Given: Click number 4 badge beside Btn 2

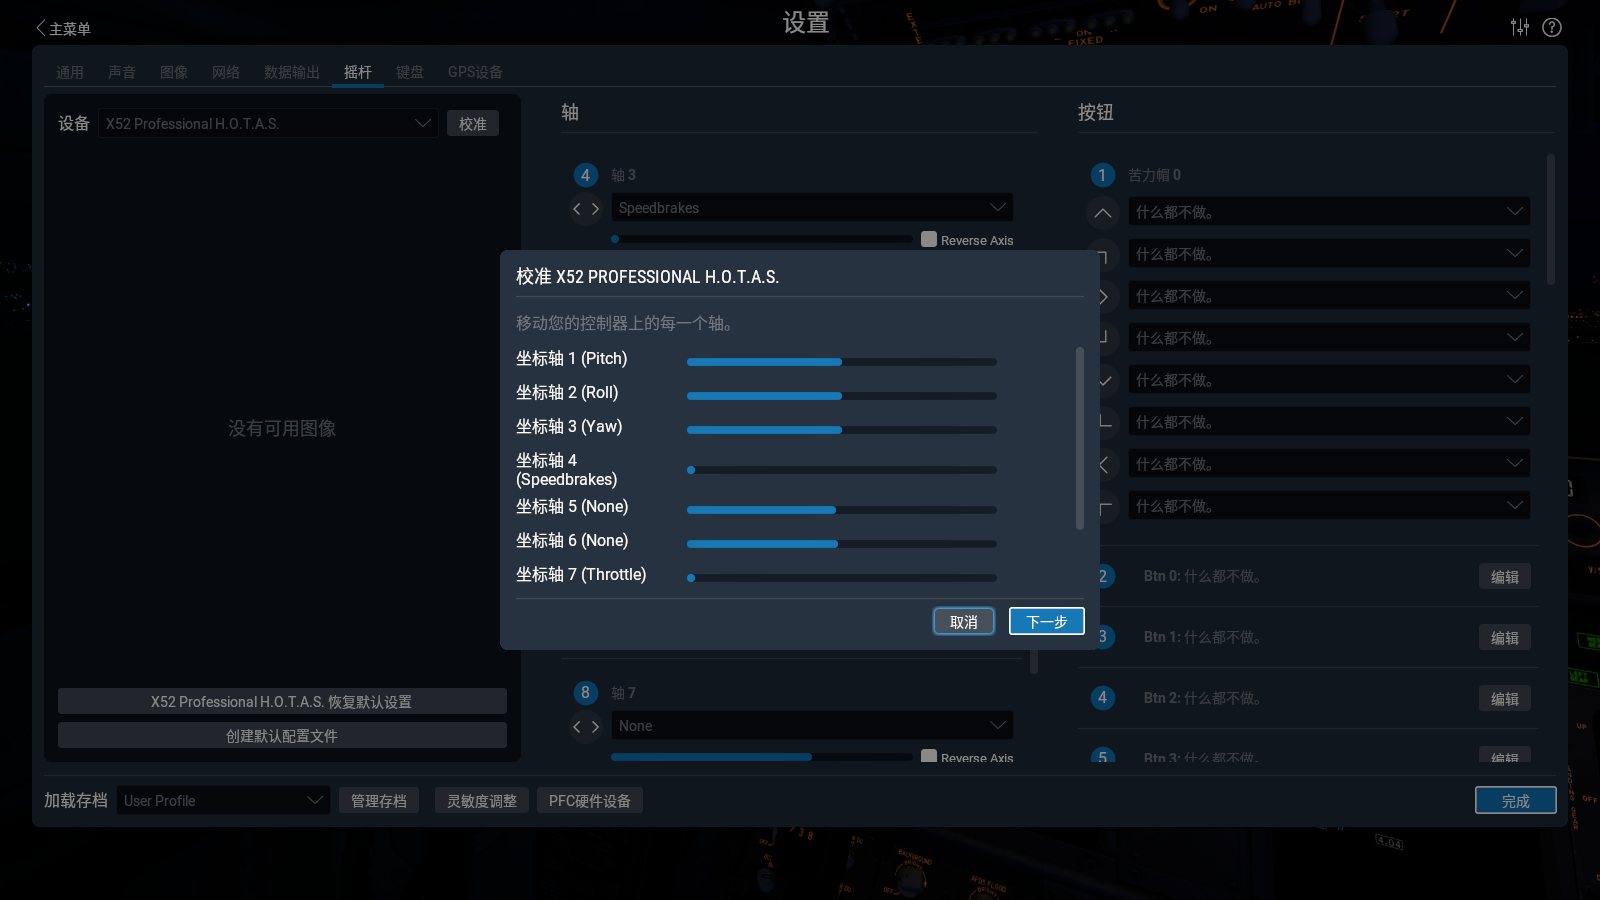Looking at the screenshot, I should (1103, 697).
